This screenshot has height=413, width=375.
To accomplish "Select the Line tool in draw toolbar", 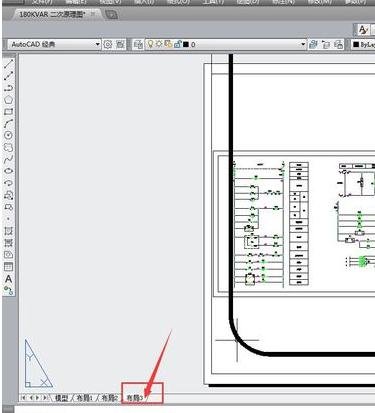I will 8,64.
